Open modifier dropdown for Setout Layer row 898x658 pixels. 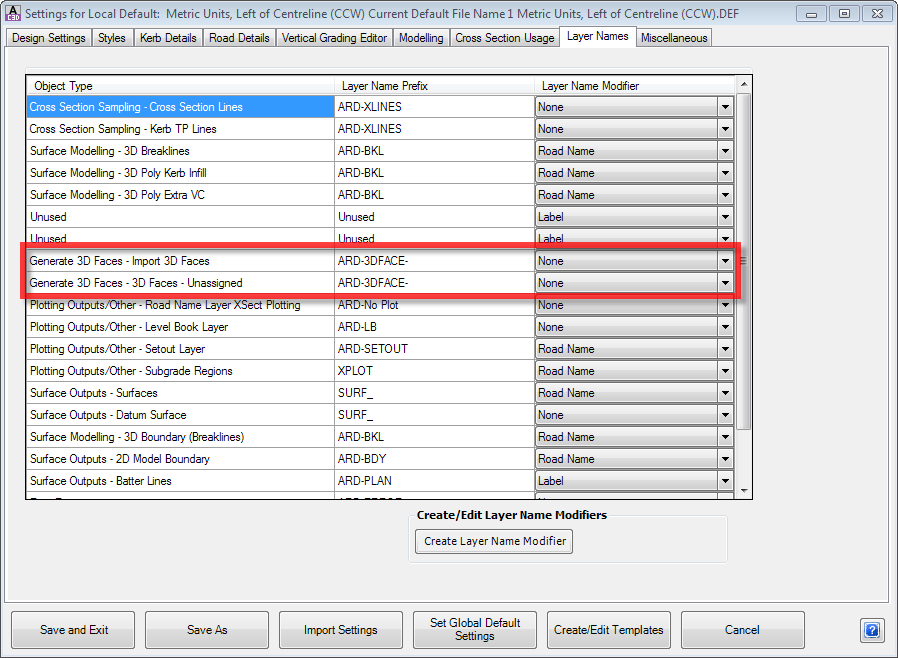725,349
